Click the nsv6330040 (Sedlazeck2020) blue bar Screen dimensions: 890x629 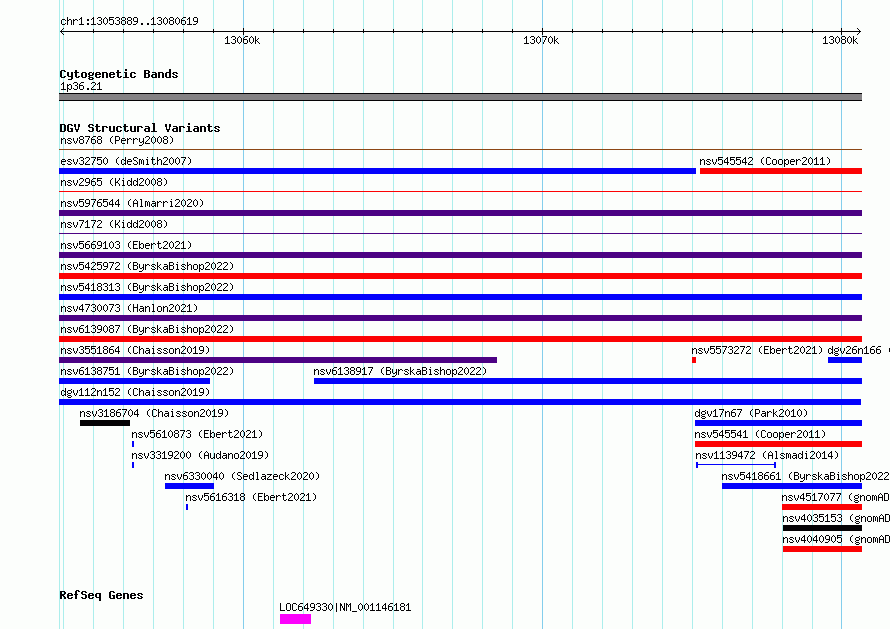click(x=190, y=486)
